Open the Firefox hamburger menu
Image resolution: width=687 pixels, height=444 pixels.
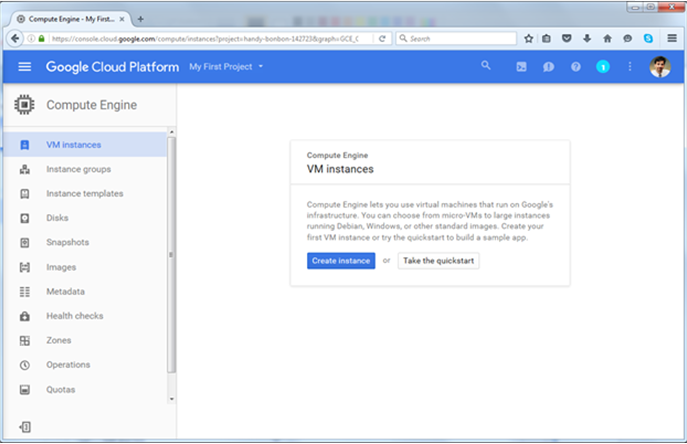coord(672,39)
